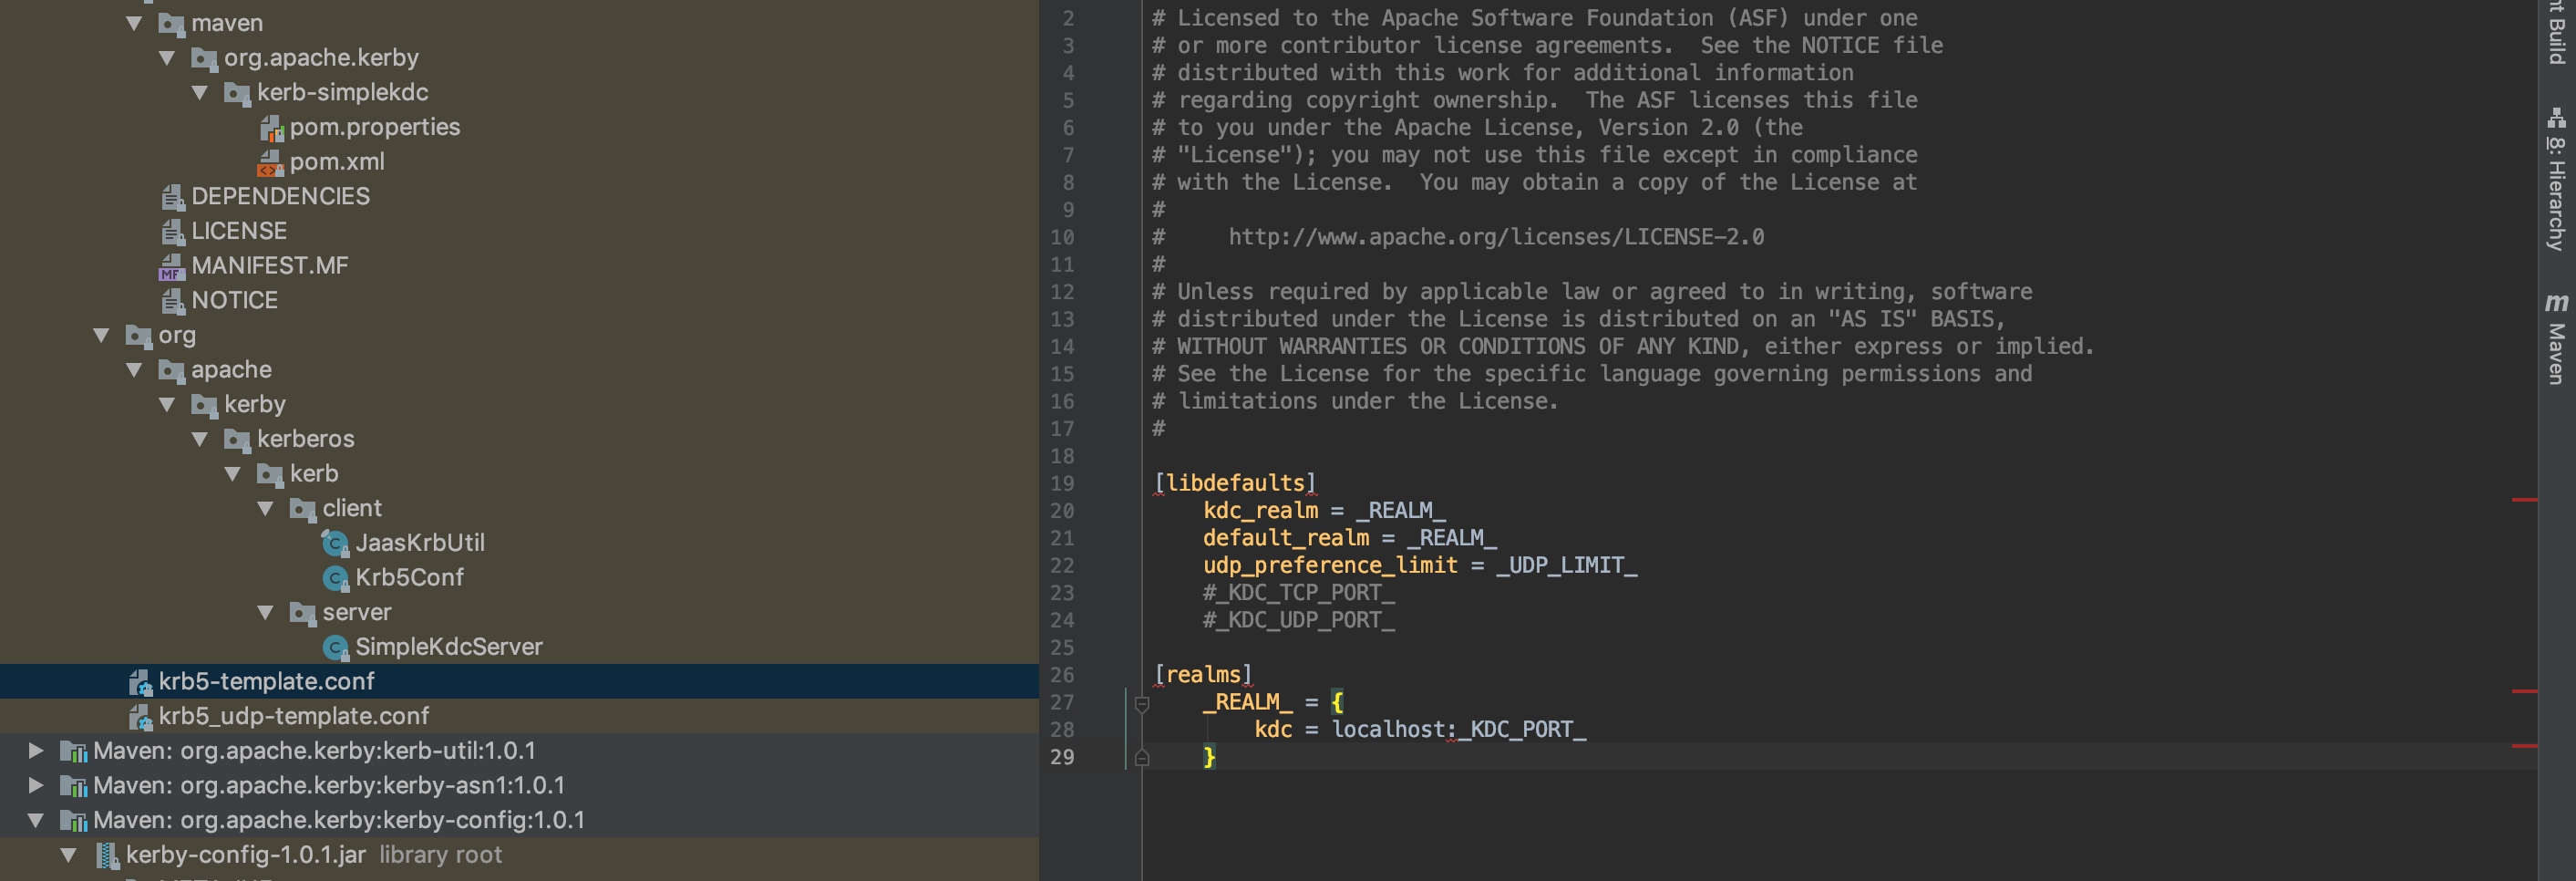The image size is (2576, 881).
Task: Click the MANIFEST.MF file icon
Action: click(173, 266)
